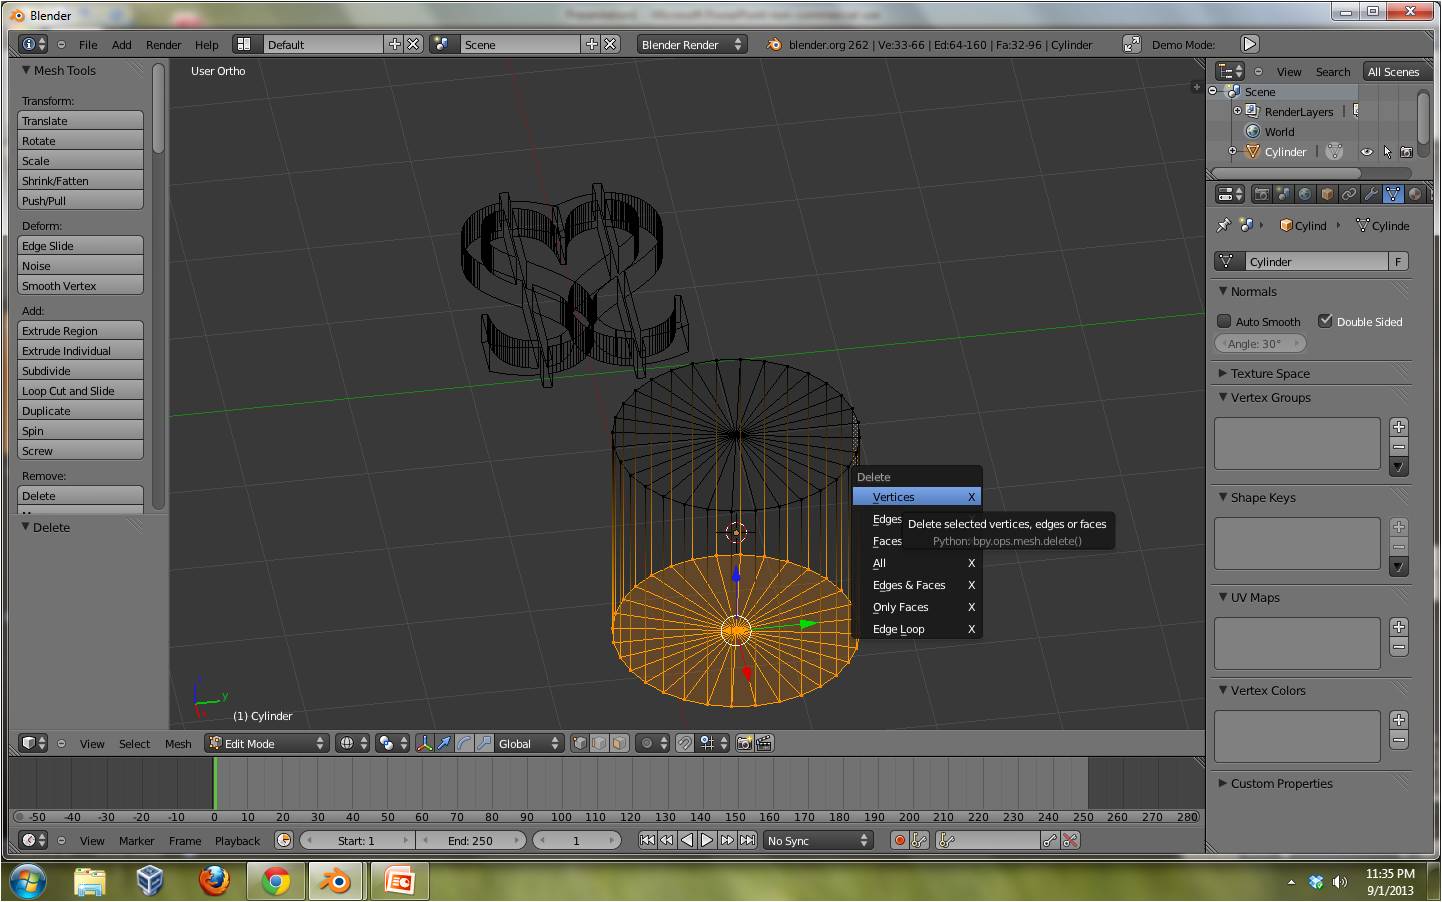The image size is (1442, 902).
Task: Click the OpenGL render animation clapper icon
Action: (x=764, y=743)
